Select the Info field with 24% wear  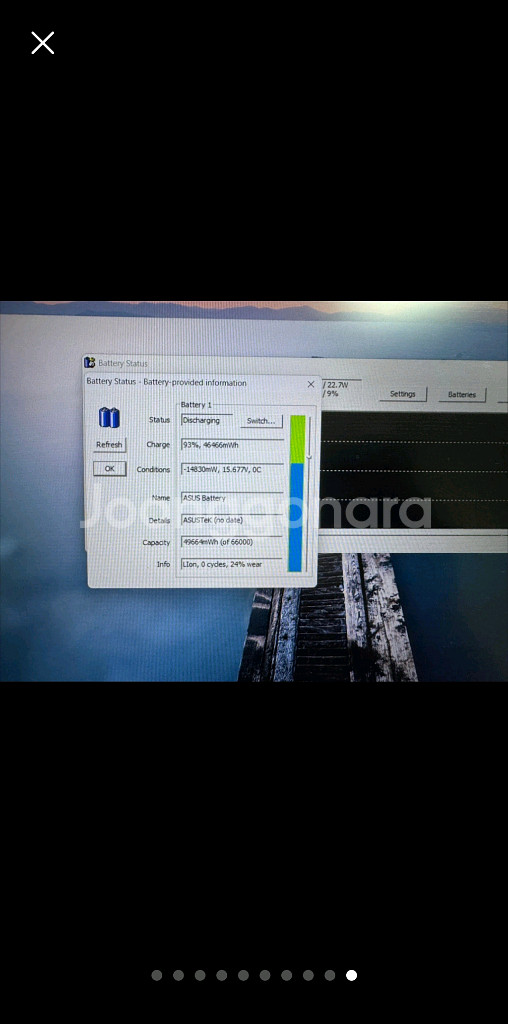(232, 564)
